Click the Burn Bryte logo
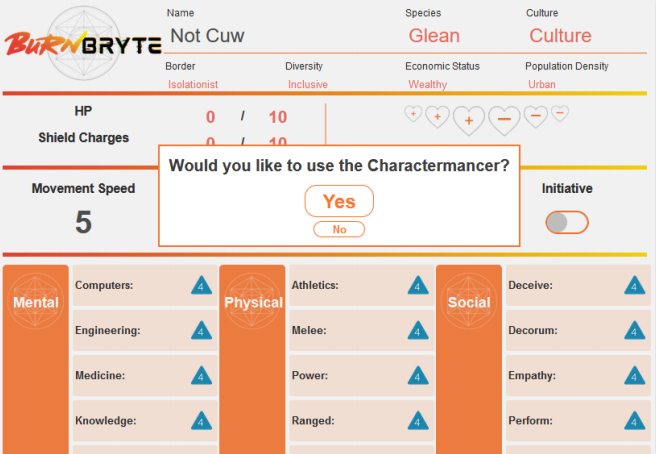The height and width of the screenshot is (454, 656). tap(83, 44)
